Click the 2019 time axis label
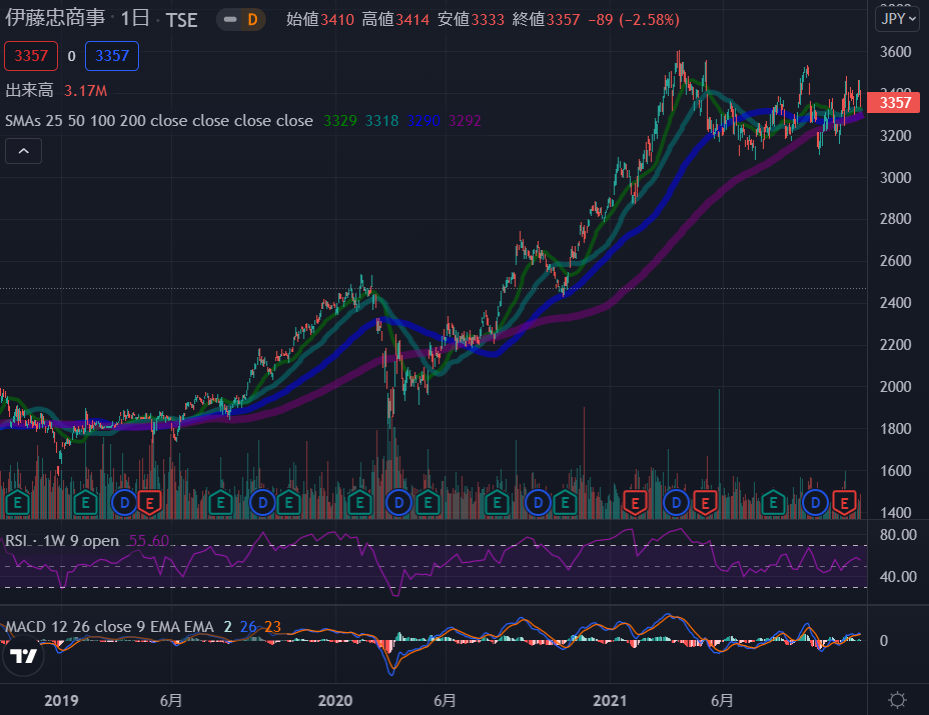The width and height of the screenshot is (929, 715). pyautogui.click(x=61, y=701)
